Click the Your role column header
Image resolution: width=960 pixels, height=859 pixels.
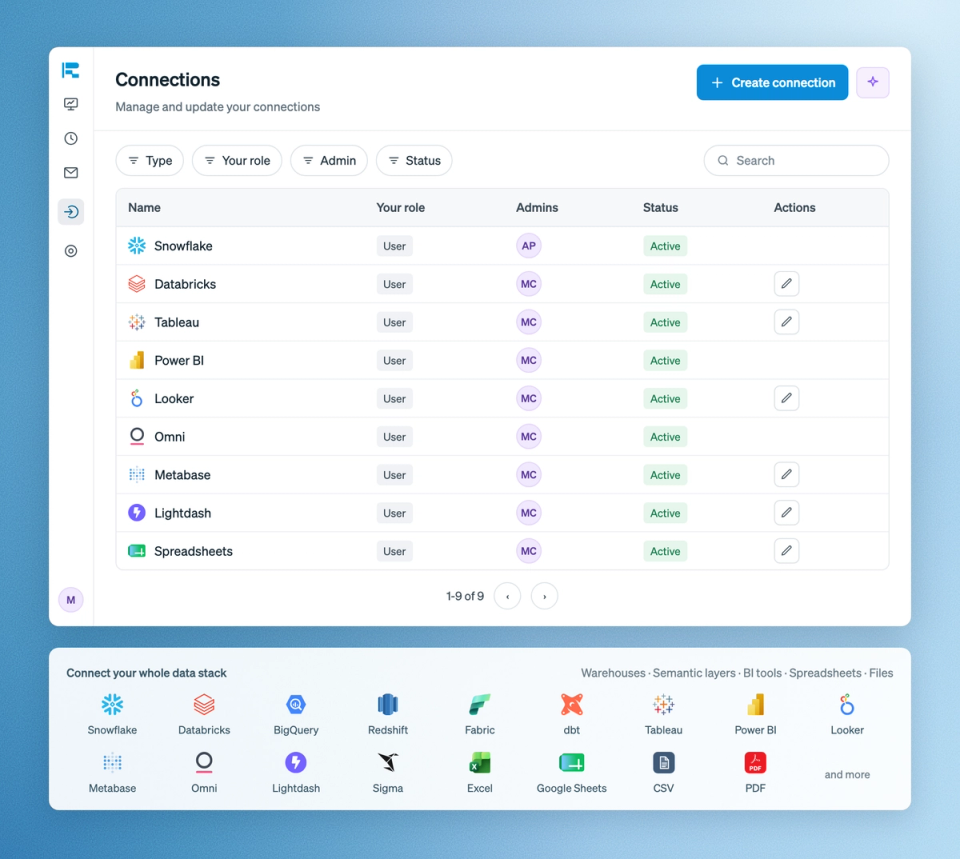[400, 208]
